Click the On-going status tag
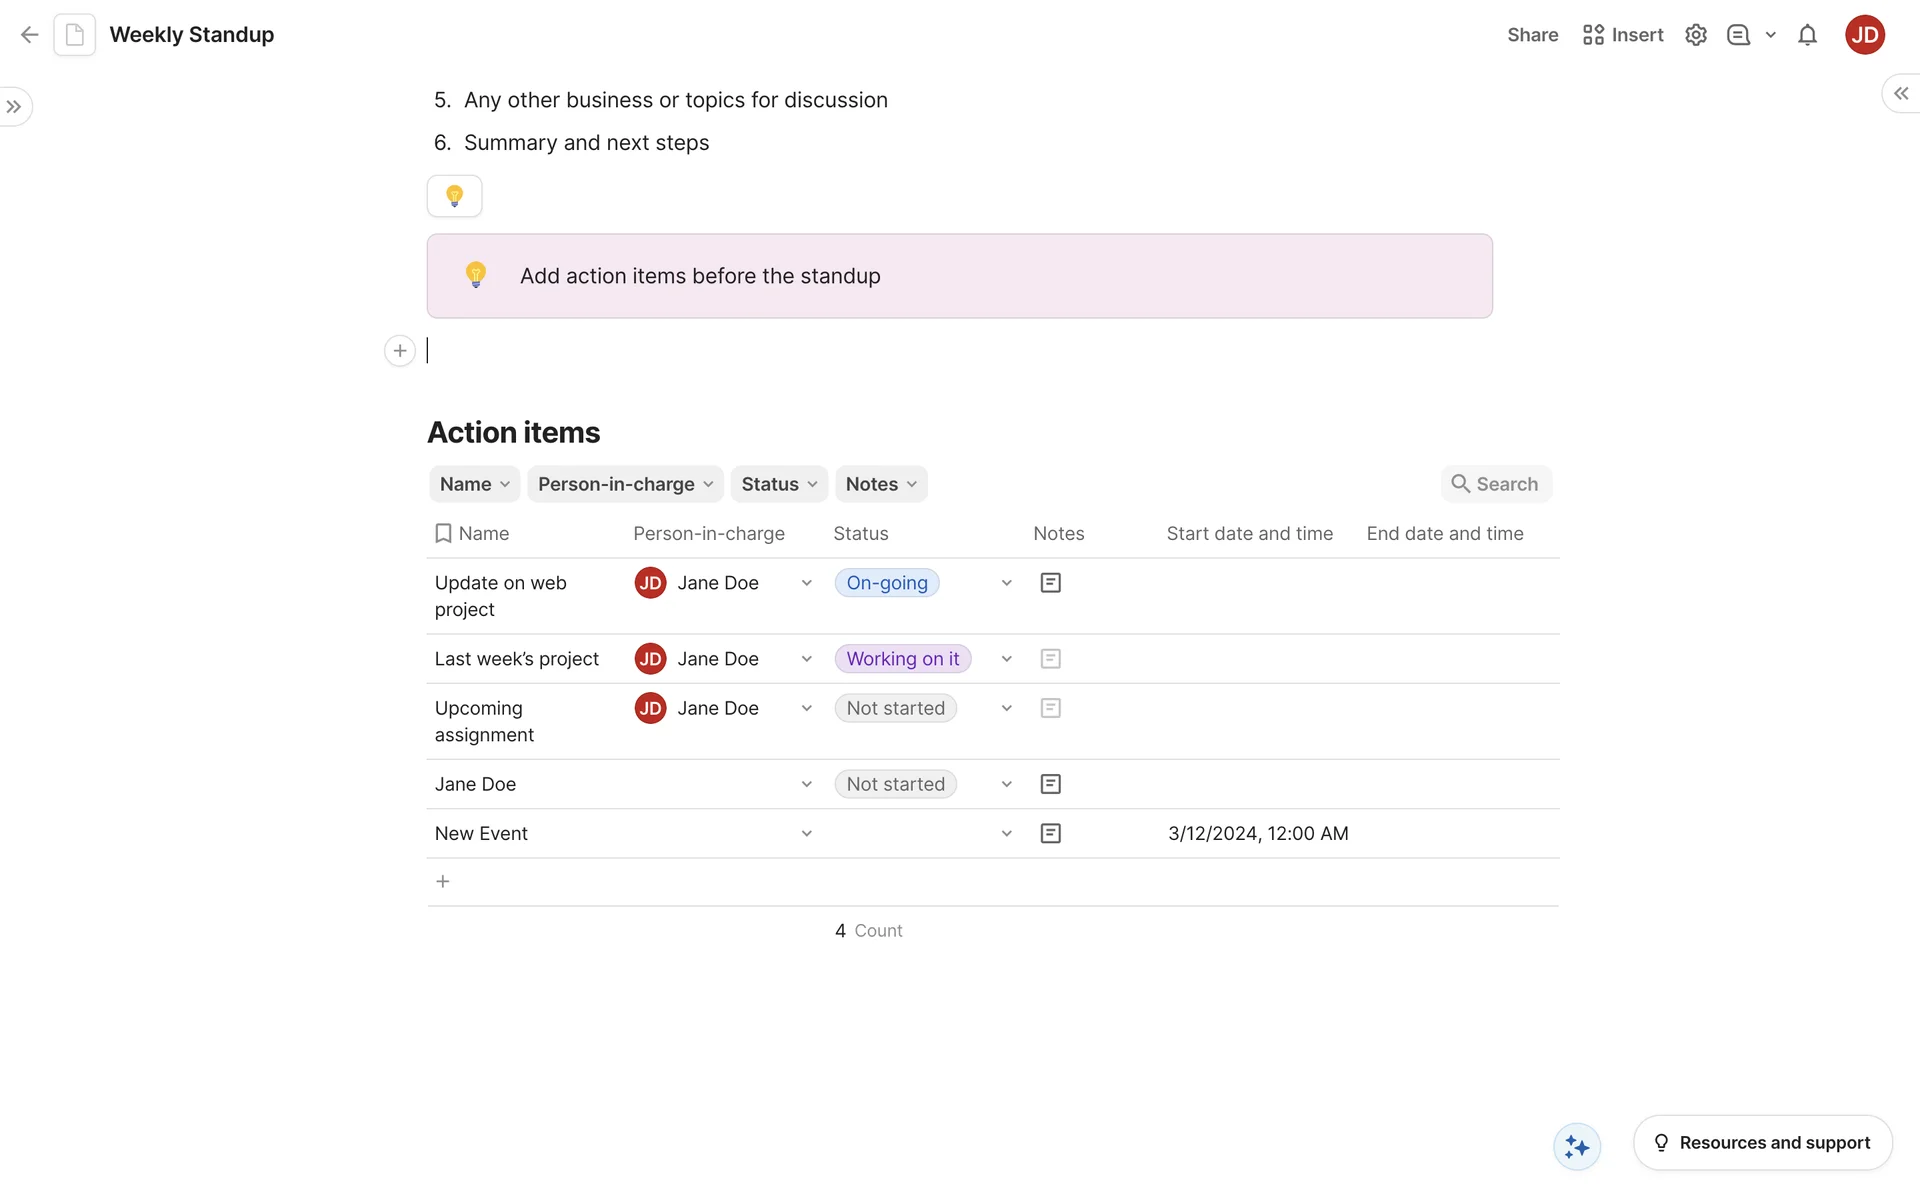This screenshot has width=1920, height=1200. click(887, 583)
